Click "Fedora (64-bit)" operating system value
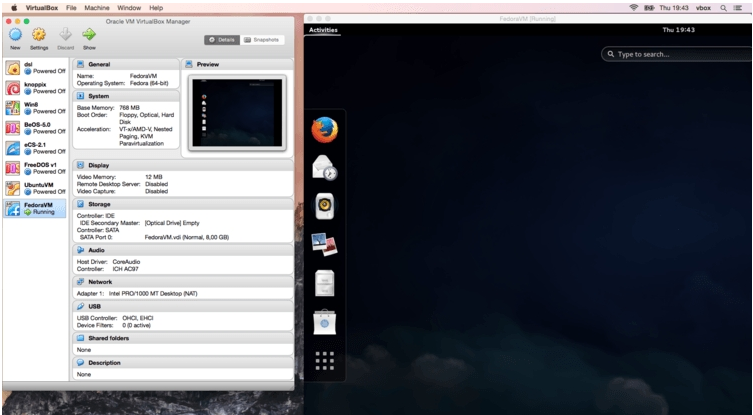The width and height of the screenshot is (753, 415). click(149, 83)
